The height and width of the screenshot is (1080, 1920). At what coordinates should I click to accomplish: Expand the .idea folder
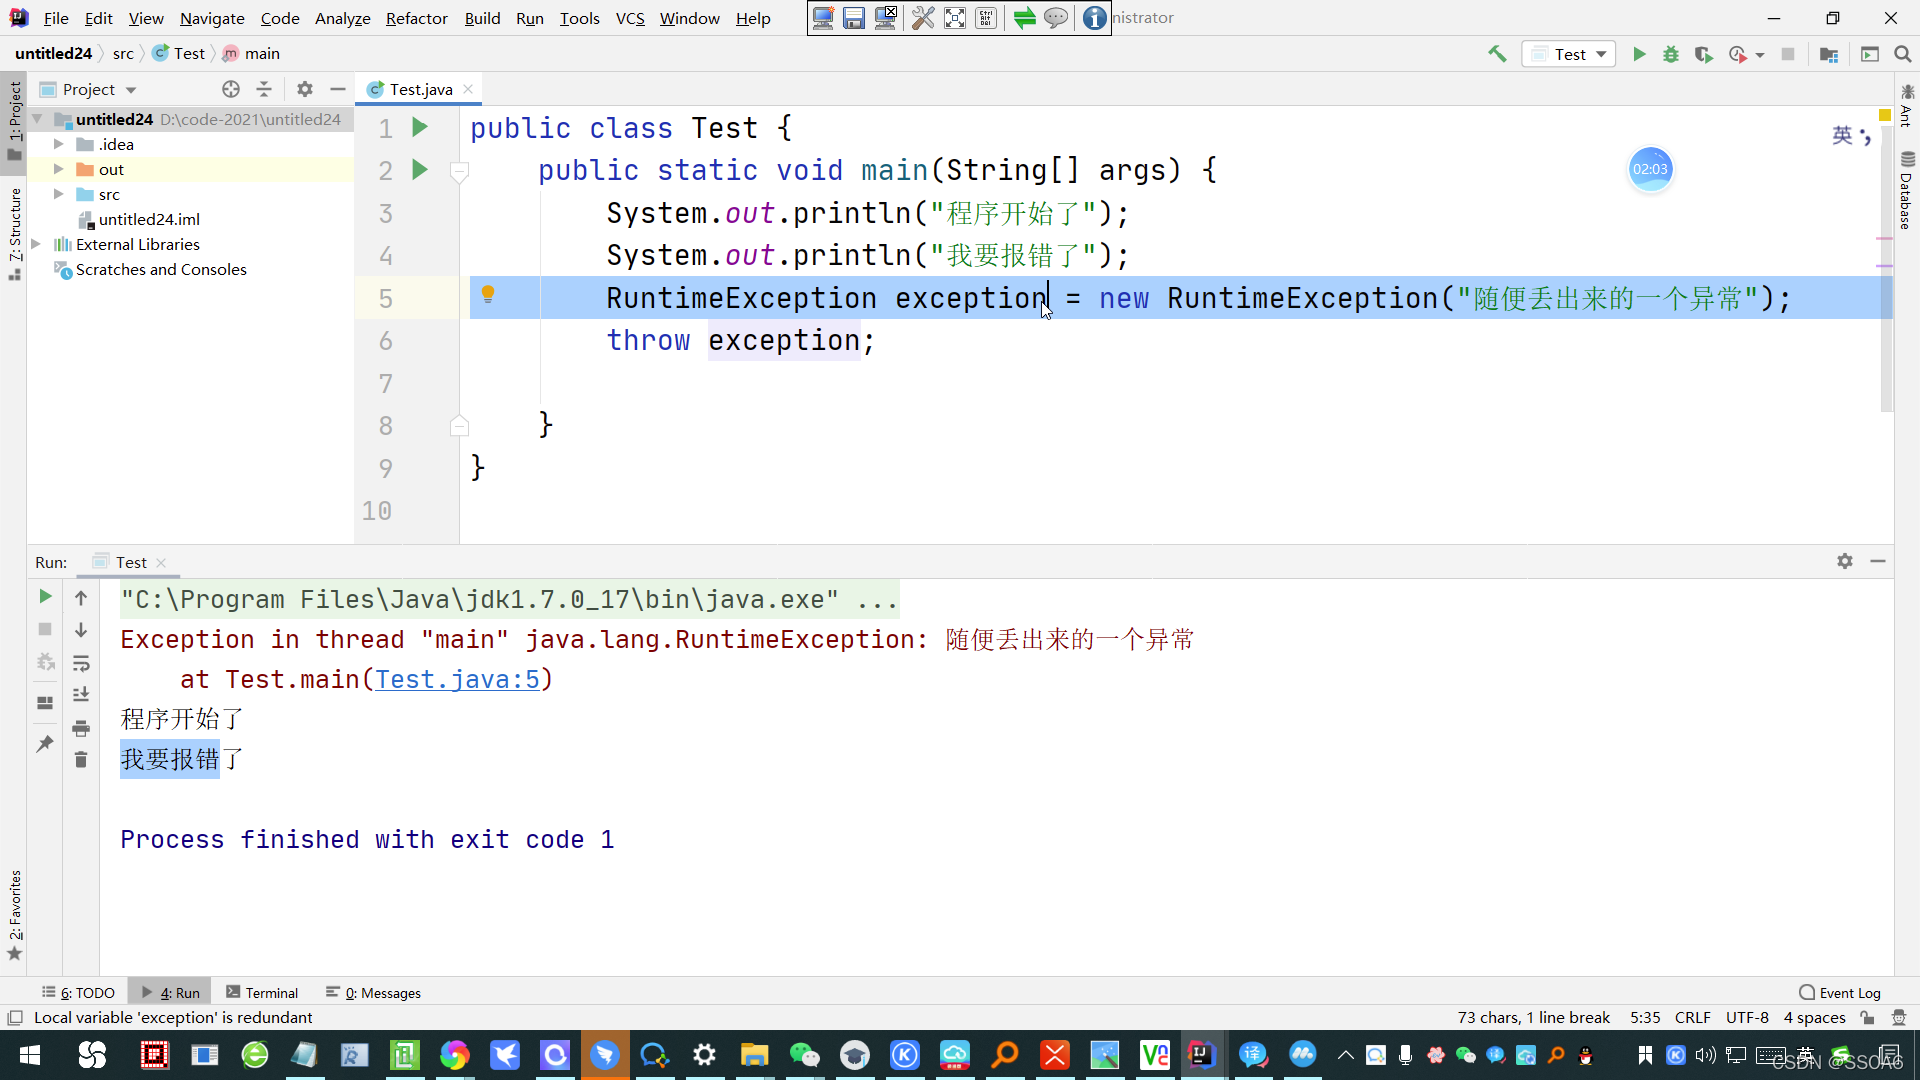(x=59, y=144)
